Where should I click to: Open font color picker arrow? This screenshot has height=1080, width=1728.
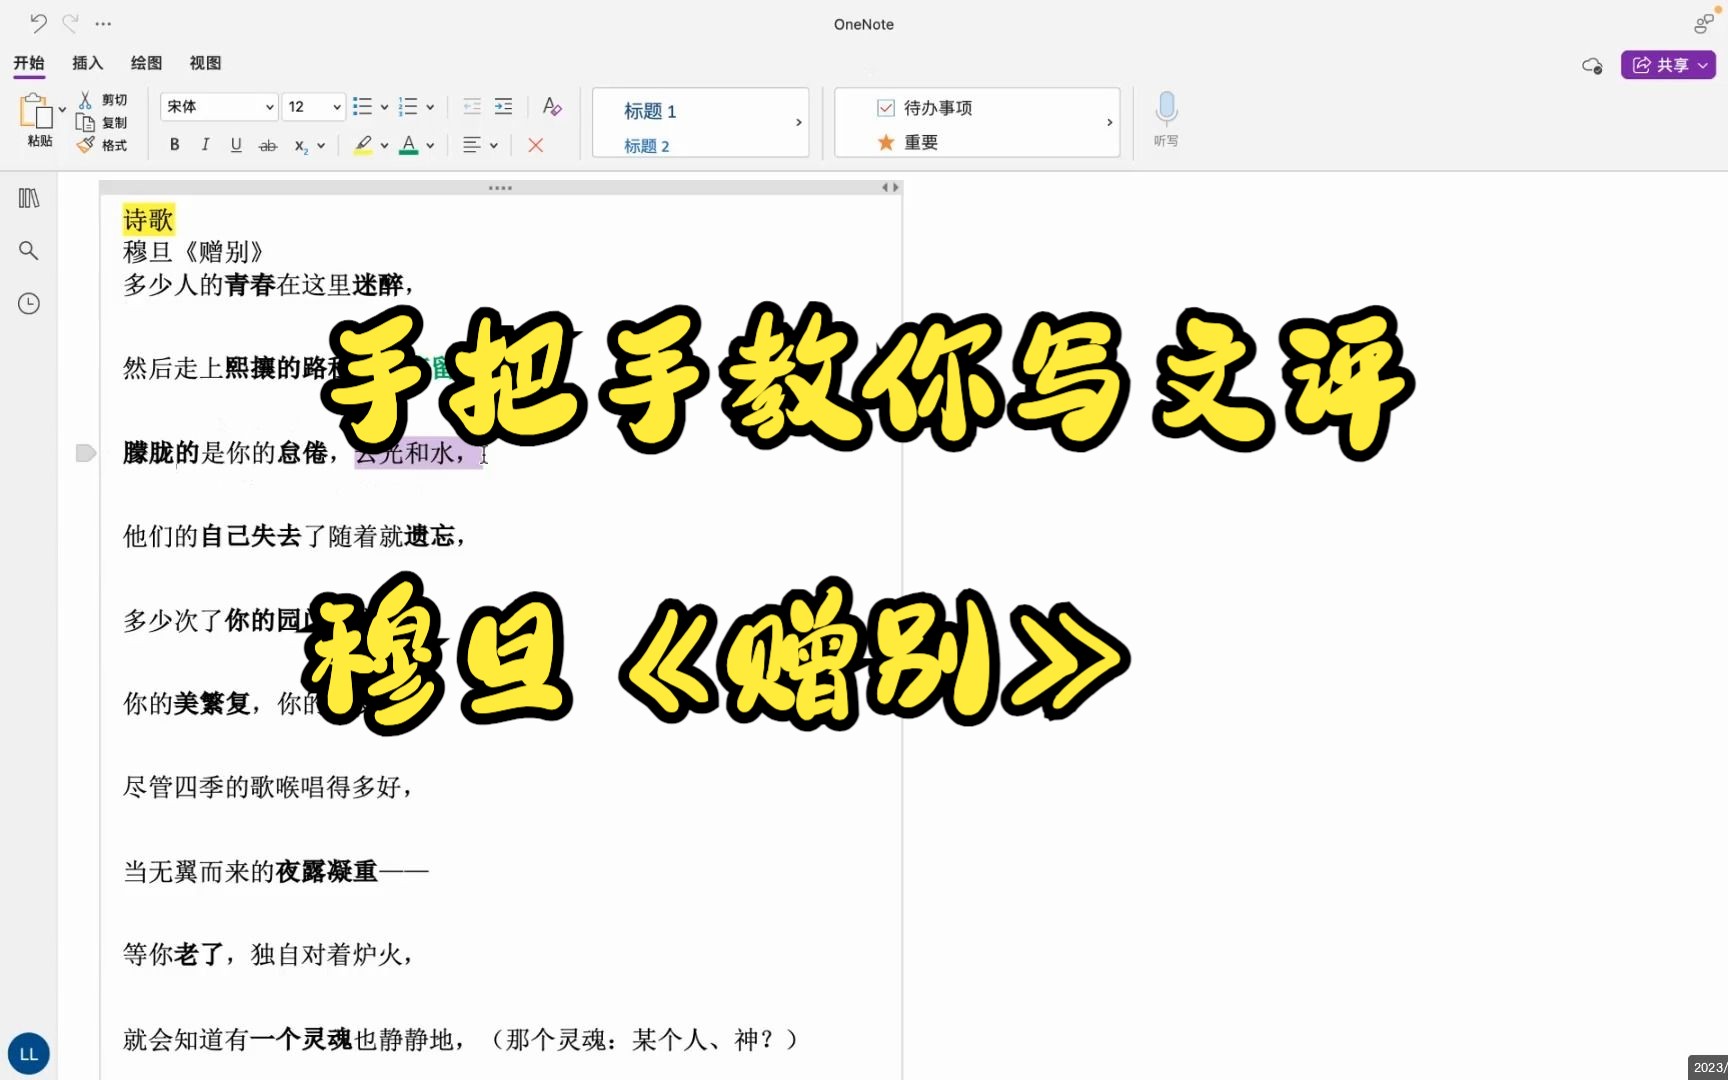[x=430, y=146]
